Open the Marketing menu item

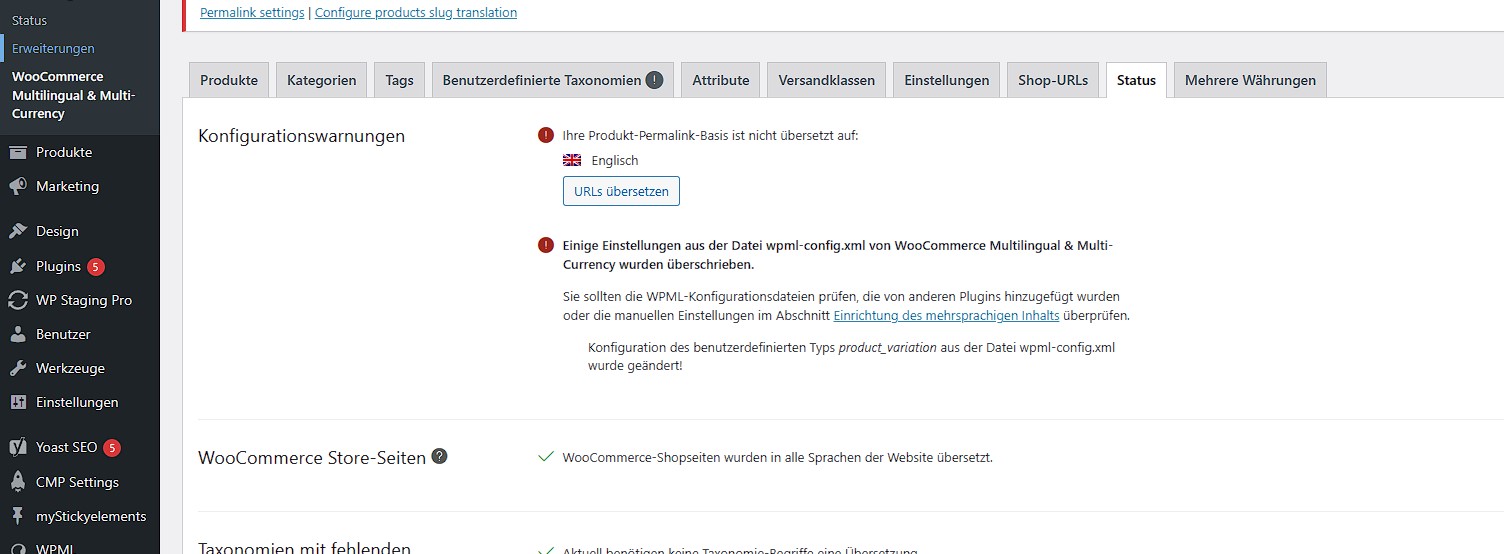pyautogui.click(x=67, y=186)
